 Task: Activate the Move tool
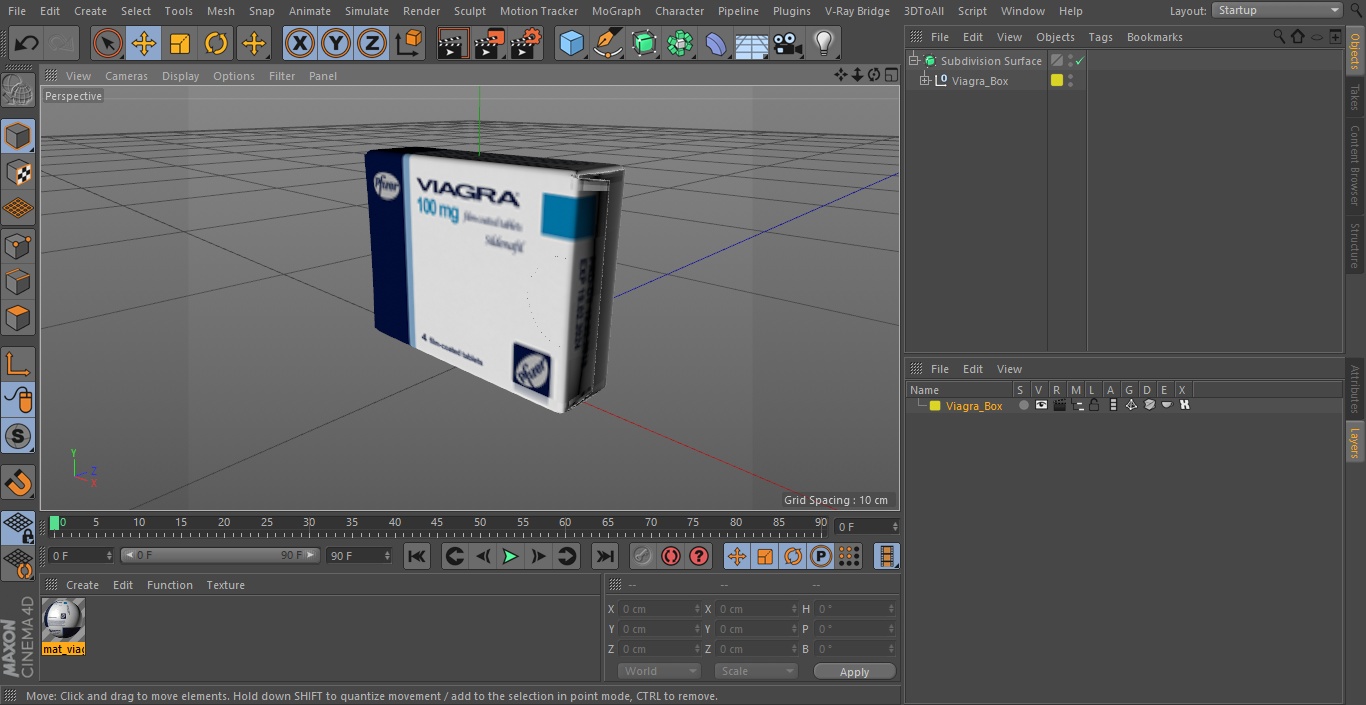(x=144, y=43)
